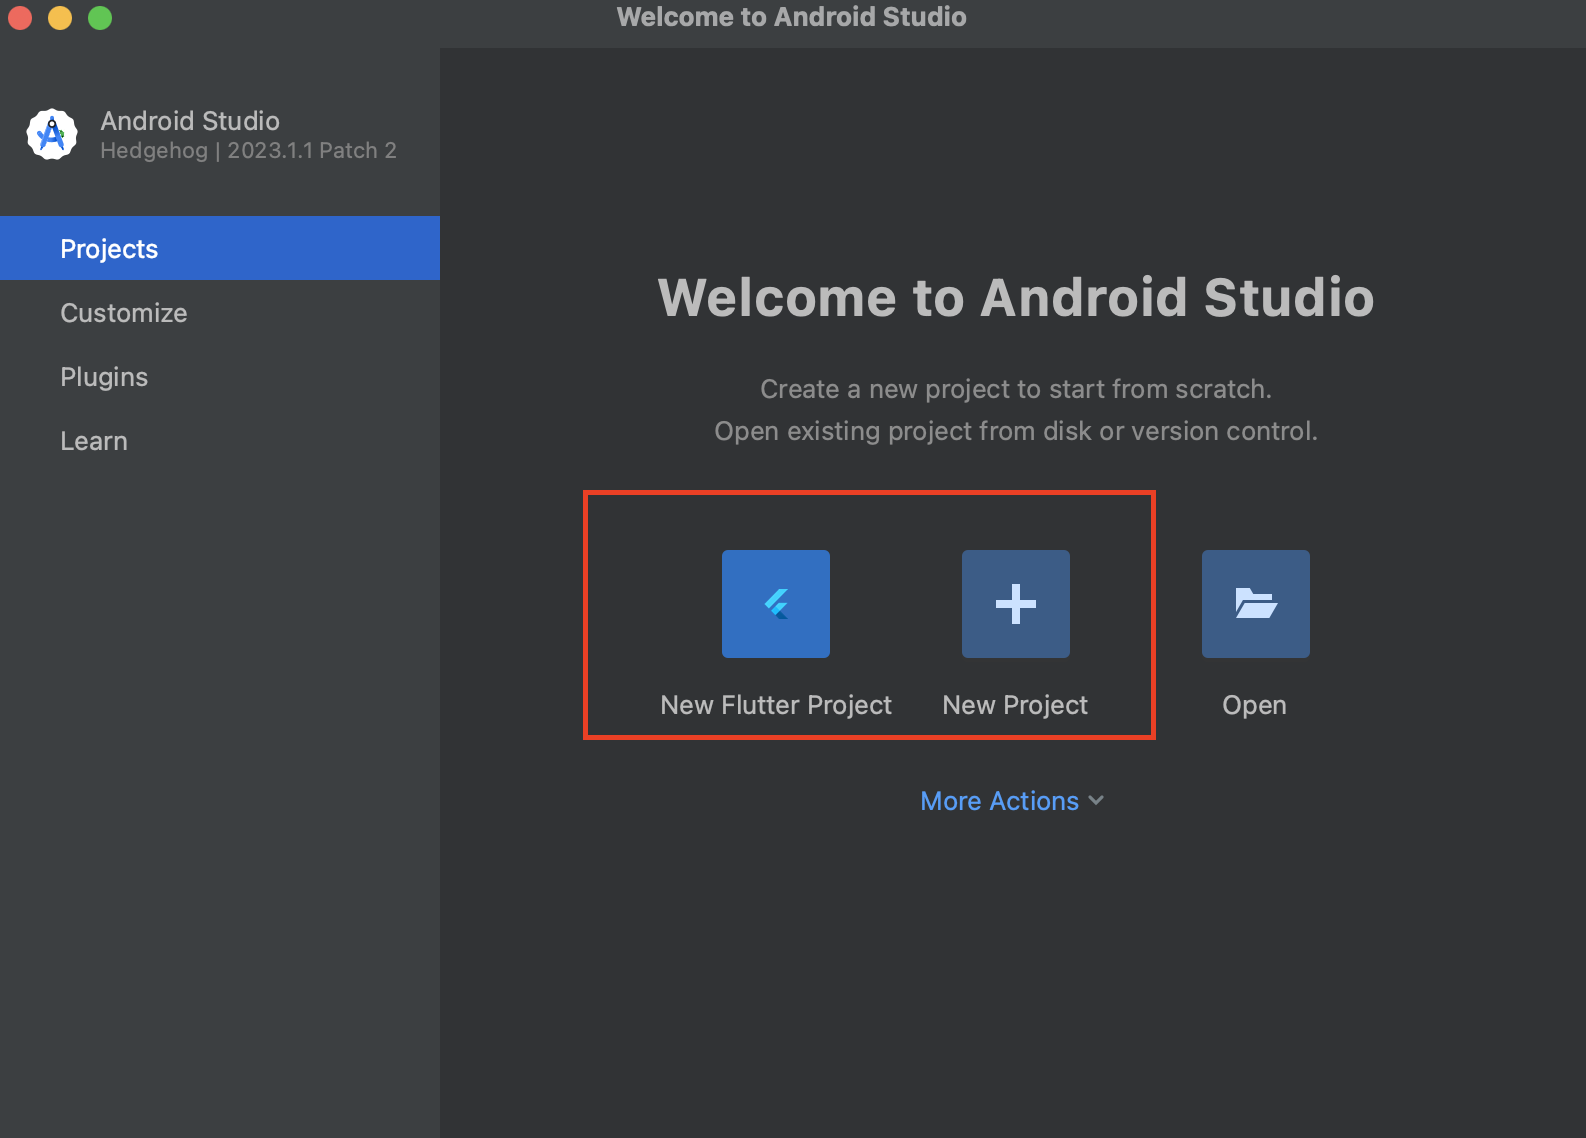Click the window title bar text
1586x1138 pixels.
coord(792,17)
